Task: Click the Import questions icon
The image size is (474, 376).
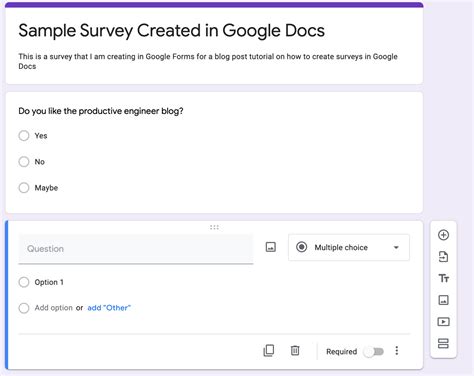Action: [443, 257]
